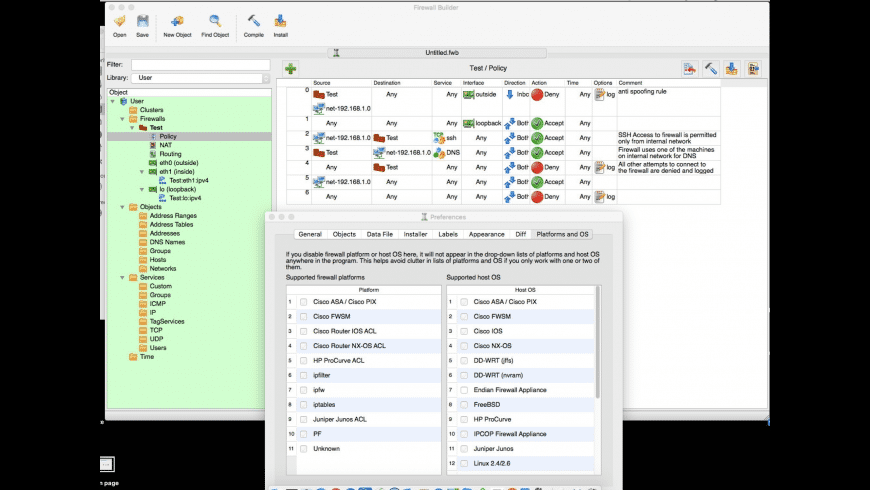This screenshot has height=490, width=870.
Task: Switch to the Installer preferences tab
Action: [x=415, y=234]
